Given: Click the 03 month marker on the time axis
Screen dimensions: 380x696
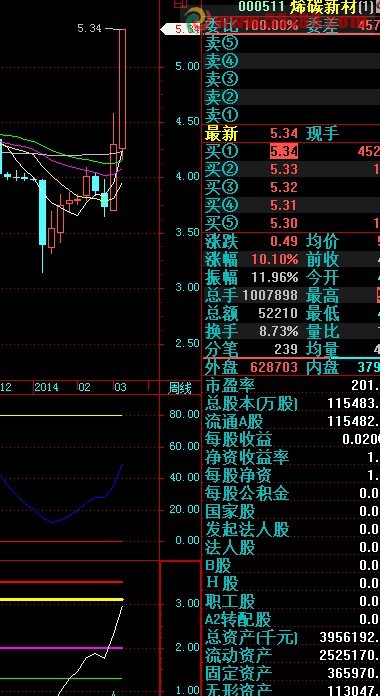Looking at the screenshot, I should 120,387.
